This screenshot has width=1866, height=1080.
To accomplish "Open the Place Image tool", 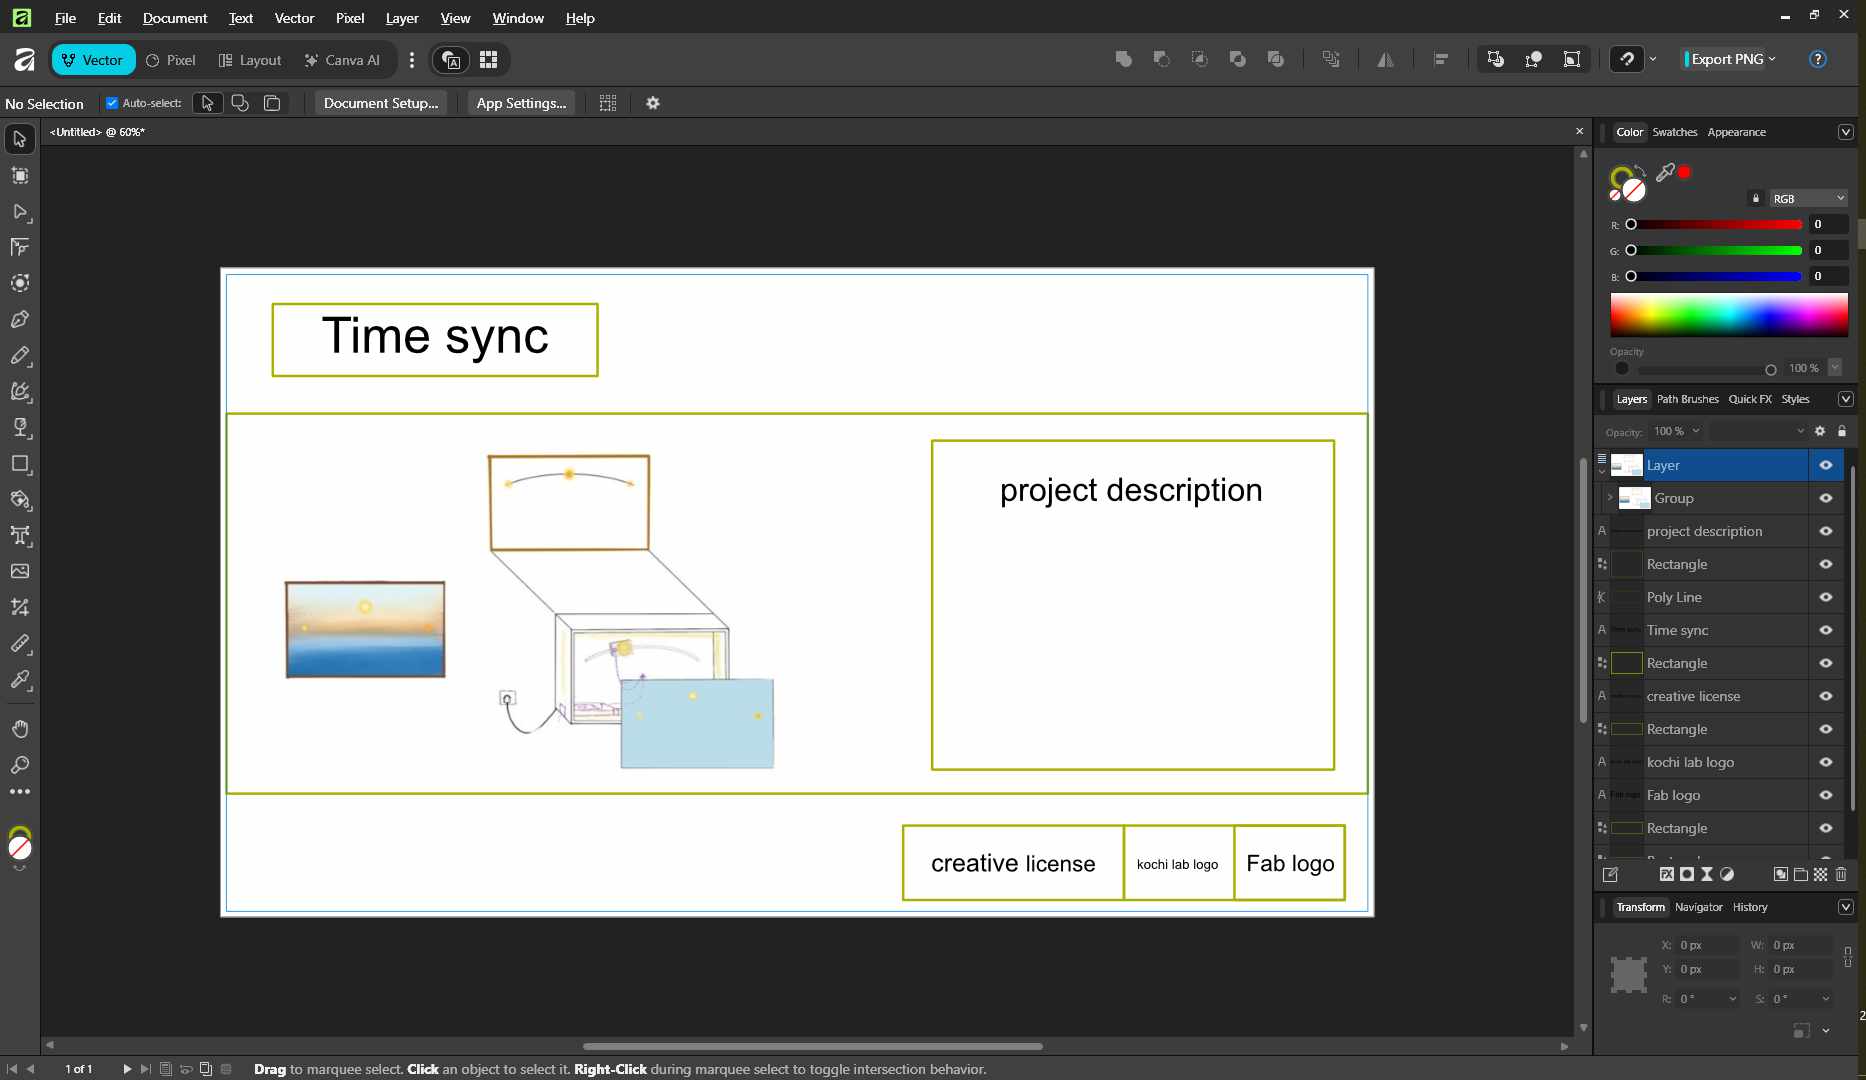I will tap(20, 571).
